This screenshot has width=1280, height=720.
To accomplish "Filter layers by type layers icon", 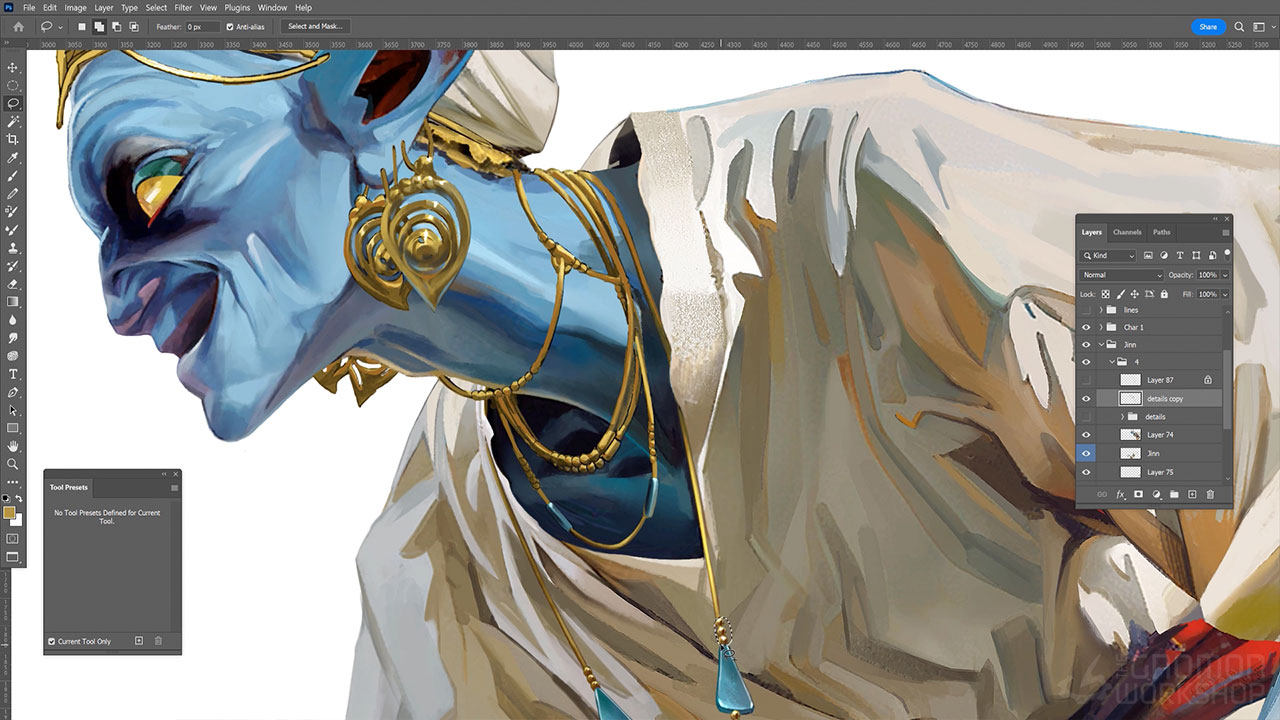I will coord(1180,256).
